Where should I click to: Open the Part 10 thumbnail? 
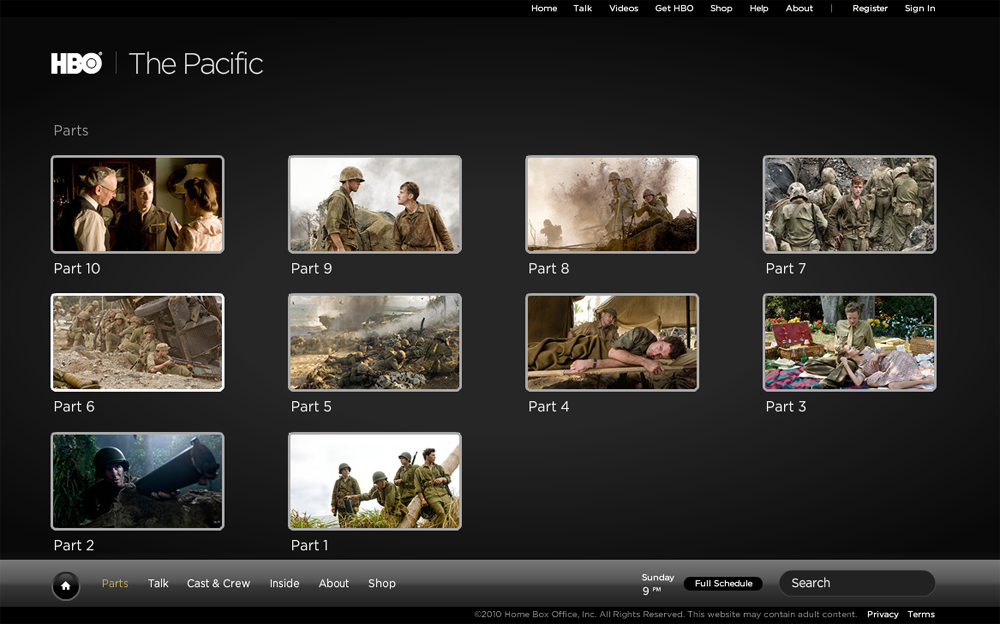coord(137,204)
